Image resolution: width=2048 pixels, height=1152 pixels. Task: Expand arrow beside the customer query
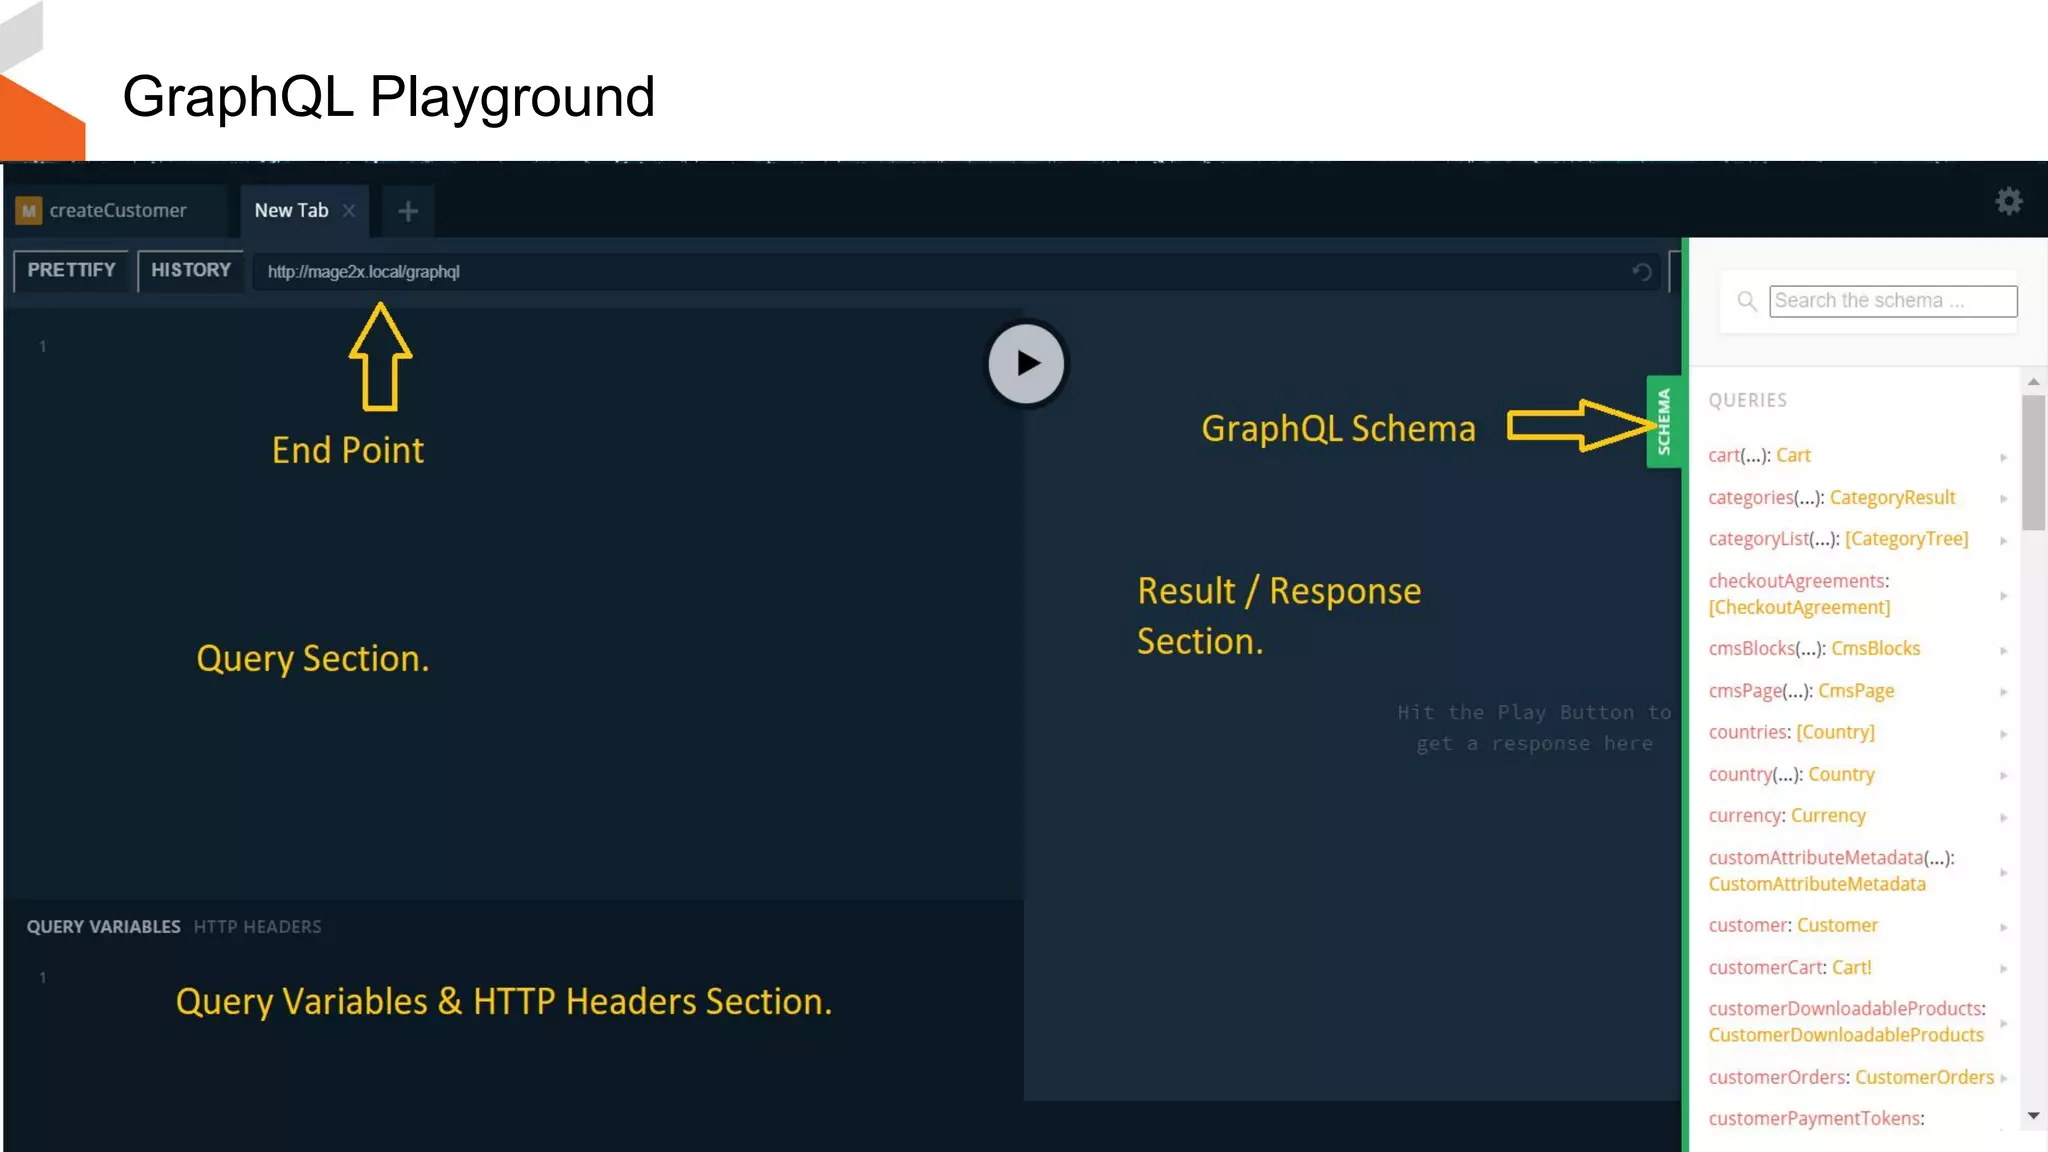(x=2003, y=927)
